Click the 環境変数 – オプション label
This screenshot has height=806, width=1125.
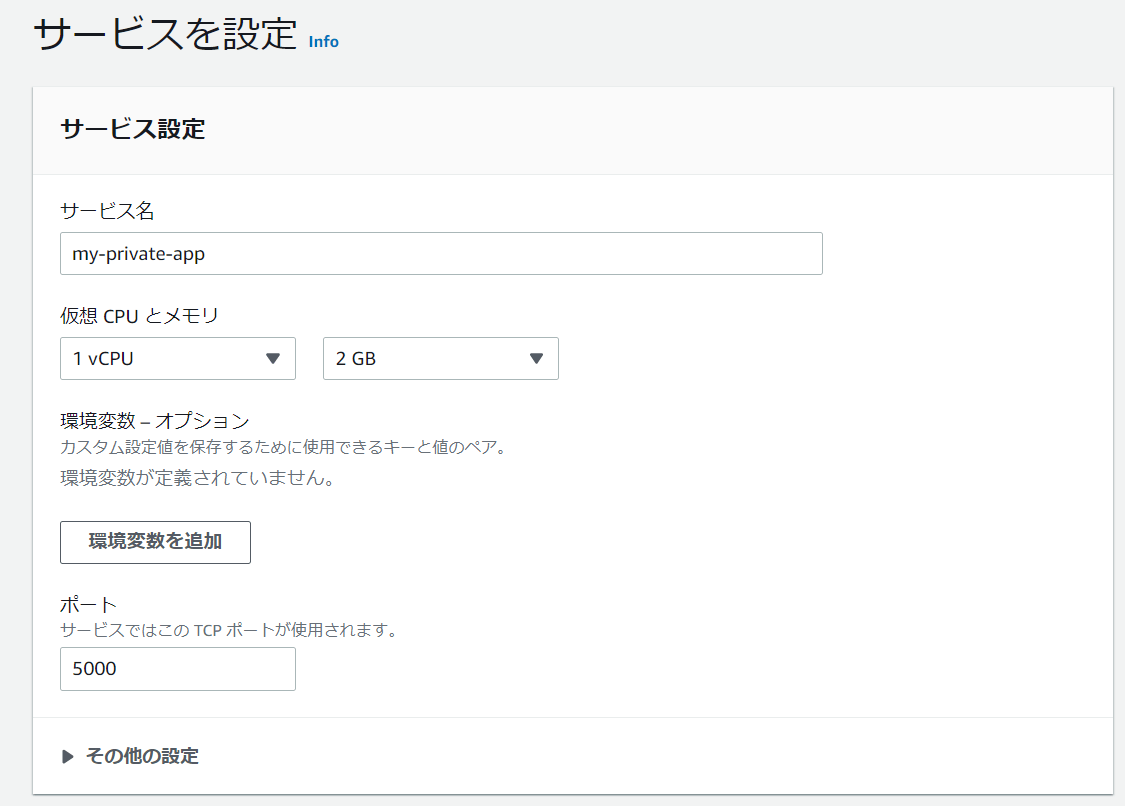point(155,421)
